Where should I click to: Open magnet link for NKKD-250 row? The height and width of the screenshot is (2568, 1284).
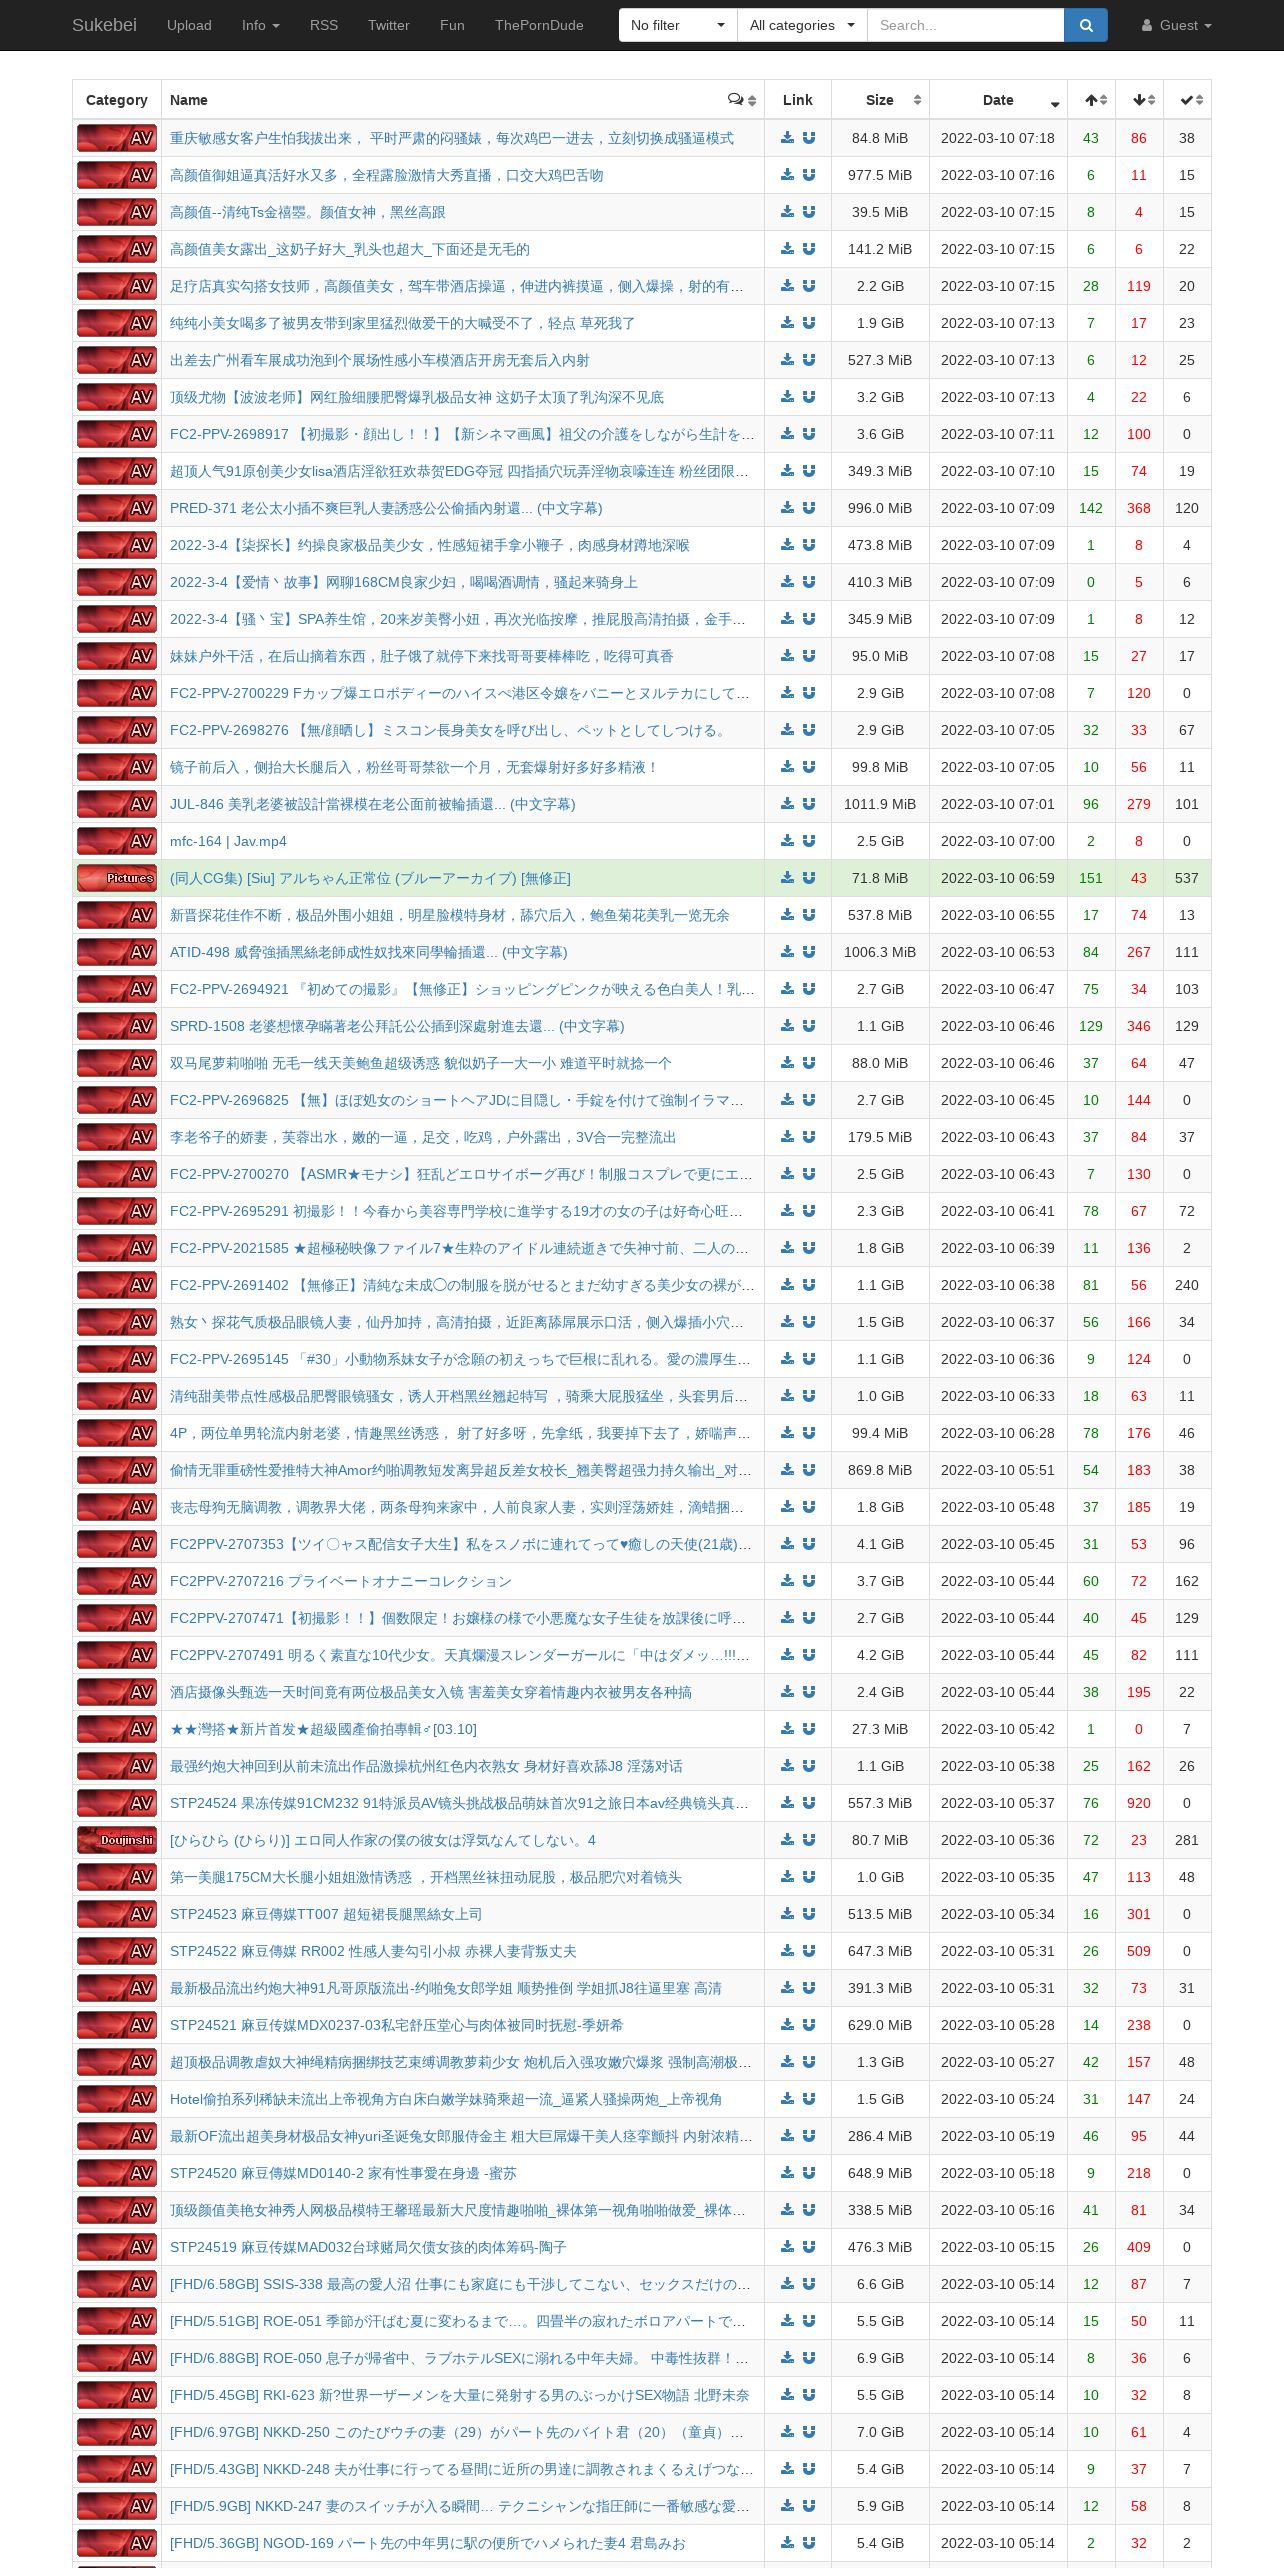click(809, 2432)
